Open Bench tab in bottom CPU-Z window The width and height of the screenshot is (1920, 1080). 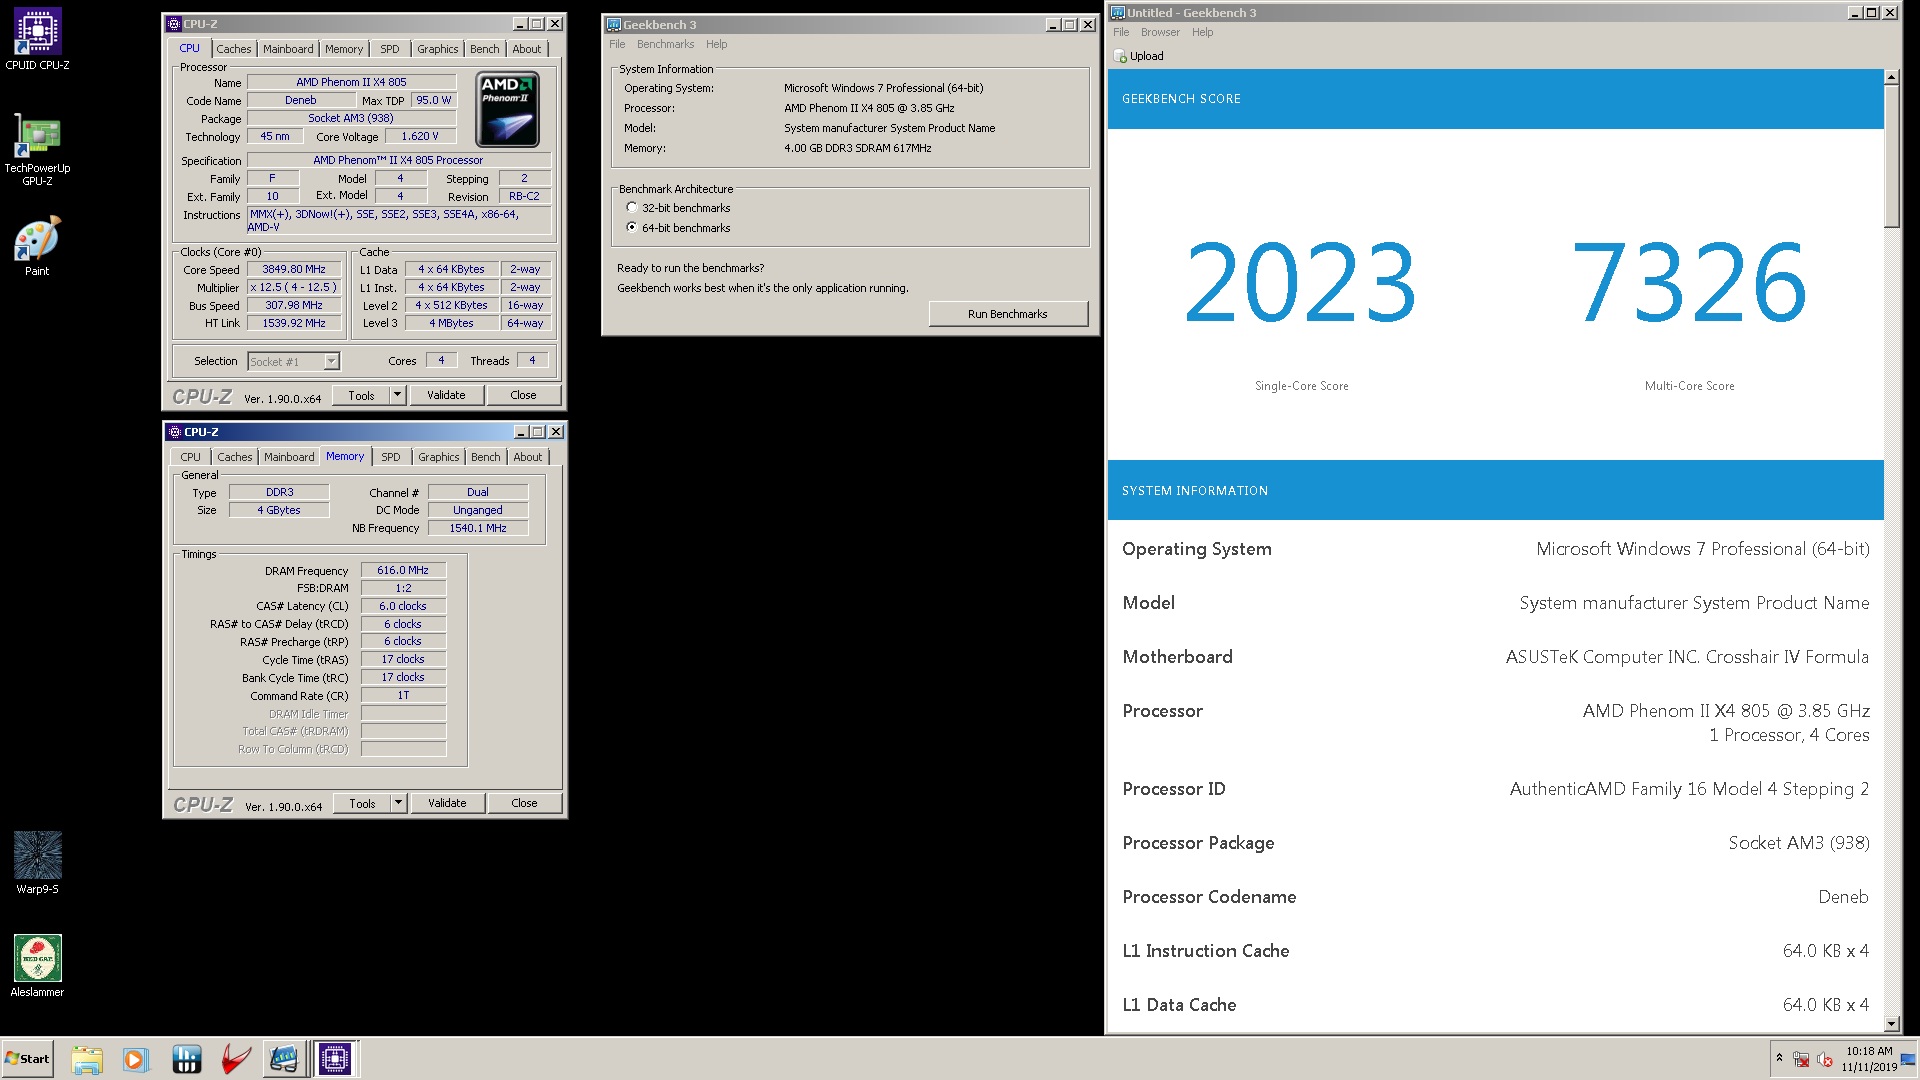[x=486, y=457]
